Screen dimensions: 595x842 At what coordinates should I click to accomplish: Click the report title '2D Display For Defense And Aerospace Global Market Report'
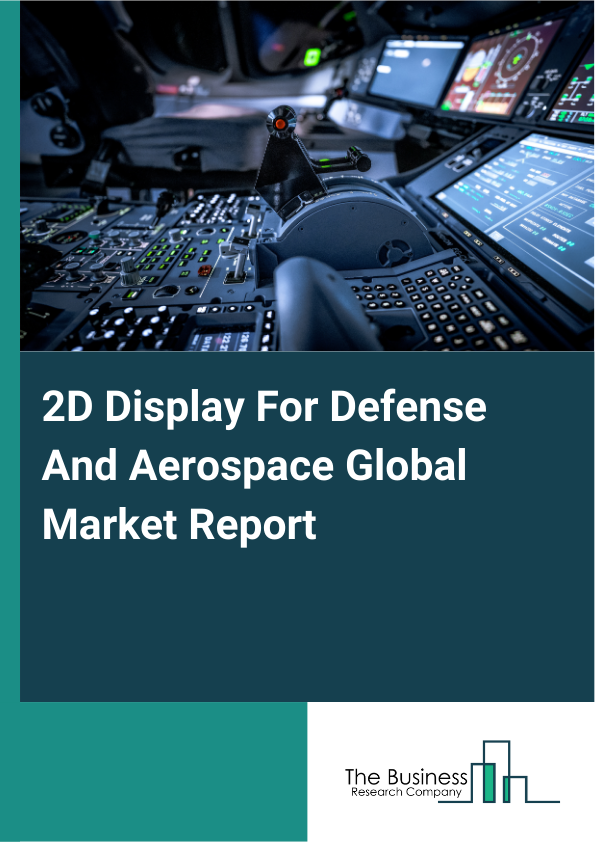pyautogui.click(x=264, y=466)
